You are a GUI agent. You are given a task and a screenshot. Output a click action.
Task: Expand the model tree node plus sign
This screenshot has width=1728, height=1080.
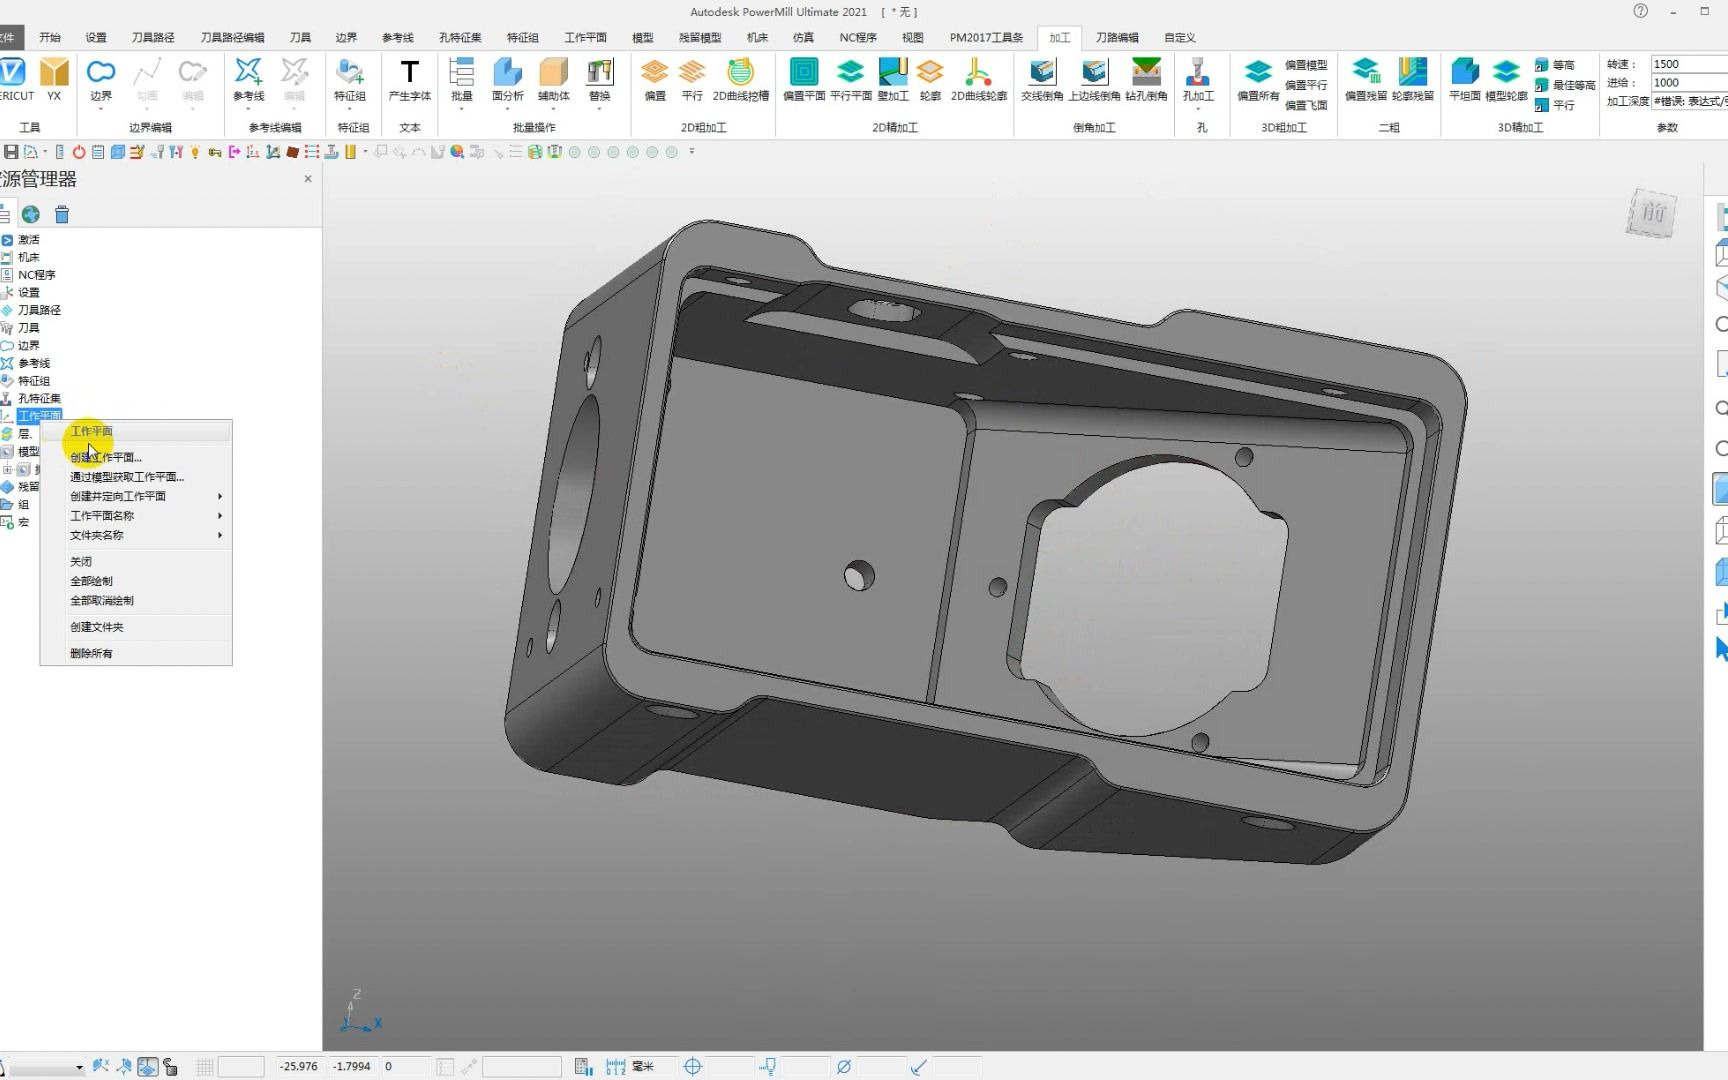[x=7, y=469]
